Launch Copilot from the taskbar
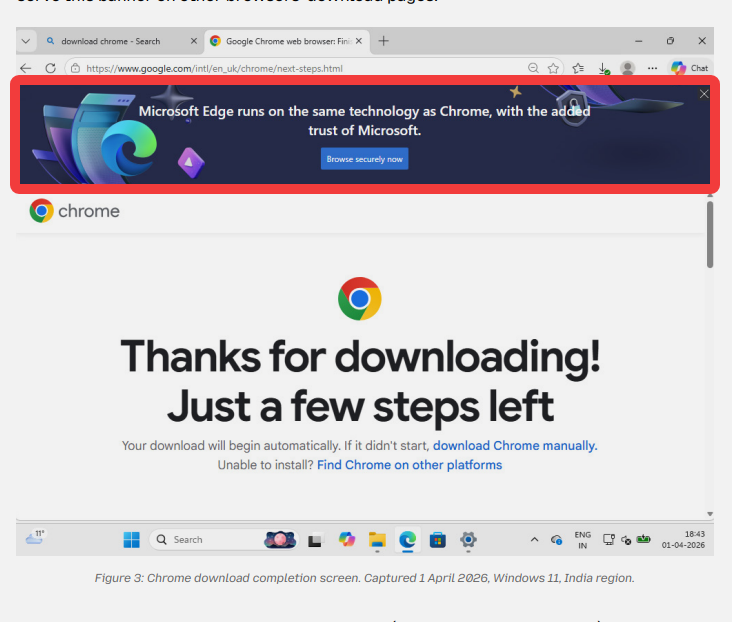 tap(347, 539)
